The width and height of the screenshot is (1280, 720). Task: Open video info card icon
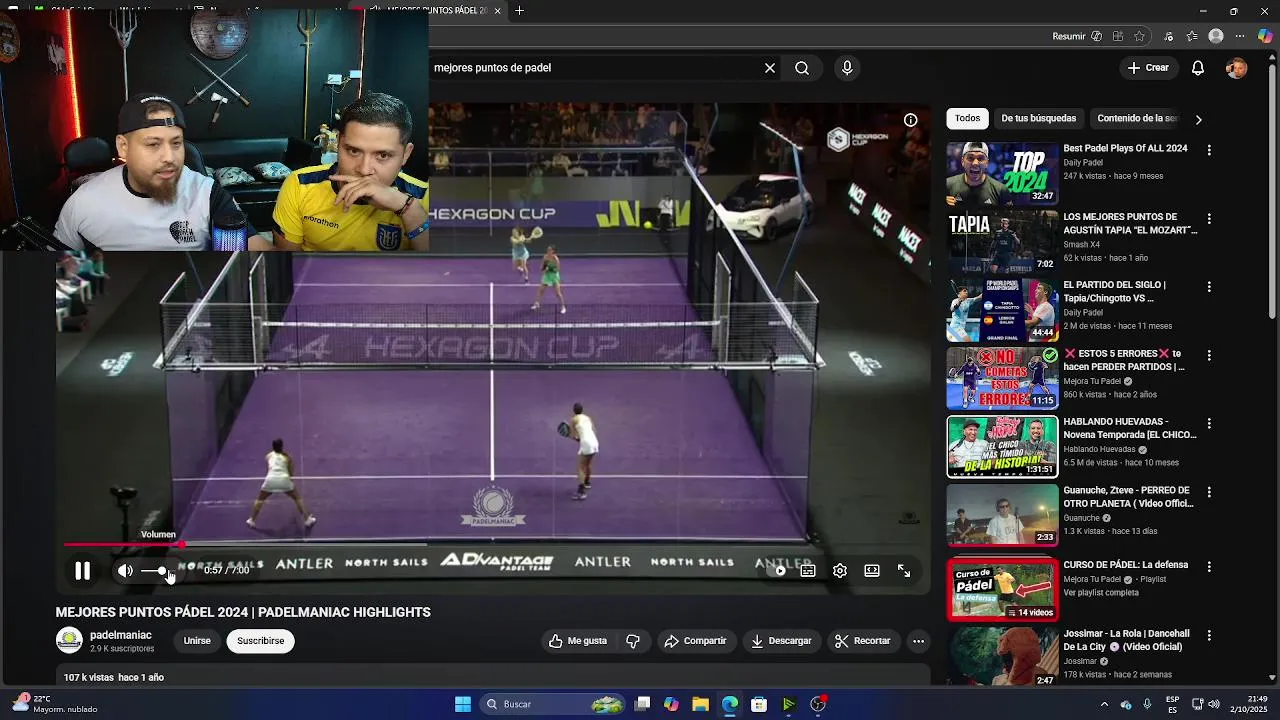click(x=911, y=120)
